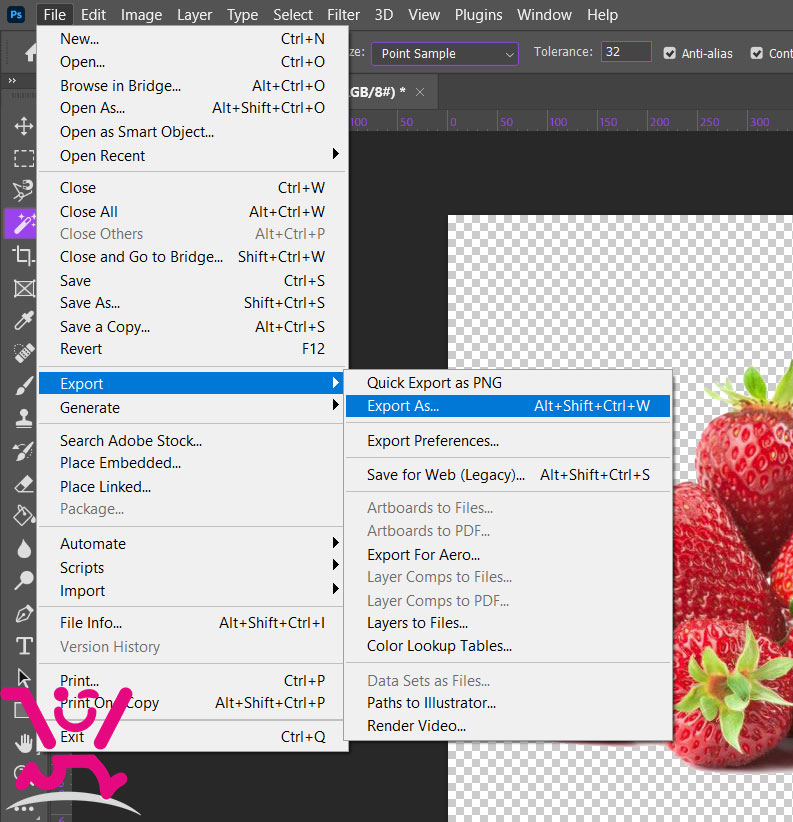Select the Move tool
This screenshot has width=793, height=822.
click(x=24, y=126)
